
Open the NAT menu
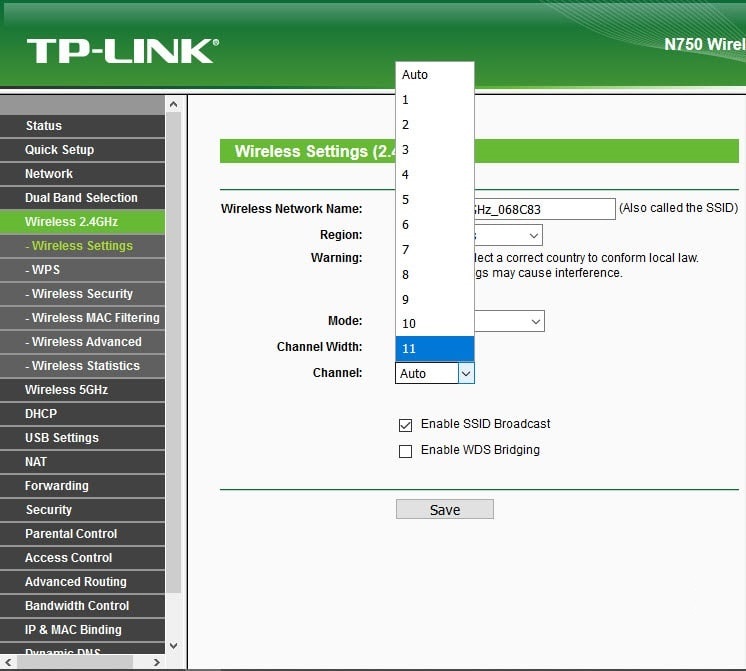[82, 462]
